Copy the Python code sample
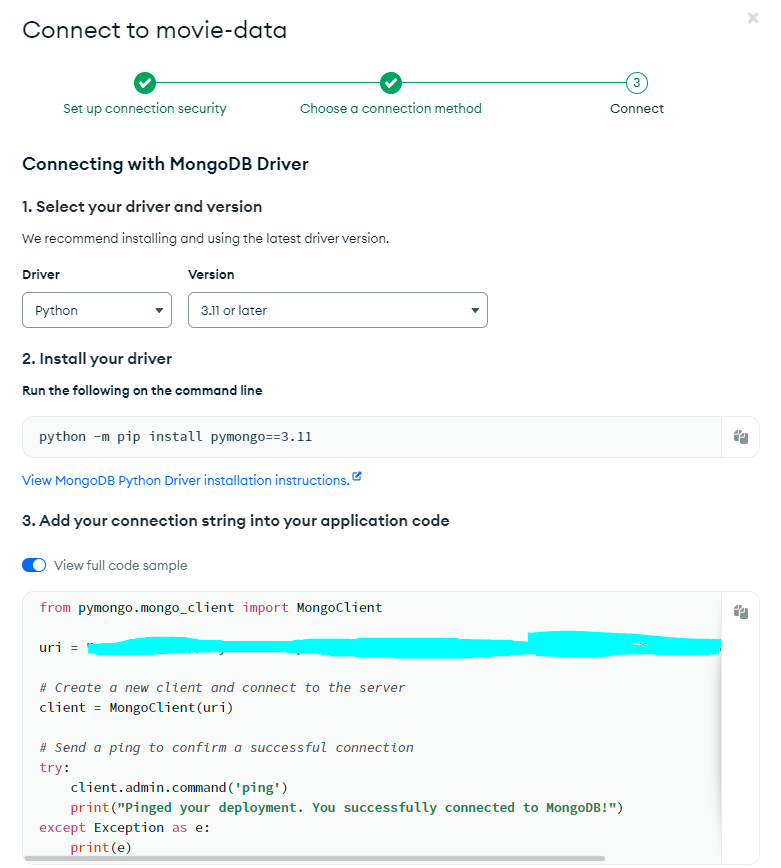This screenshot has width=781, height=868. (x=741, y=612)
